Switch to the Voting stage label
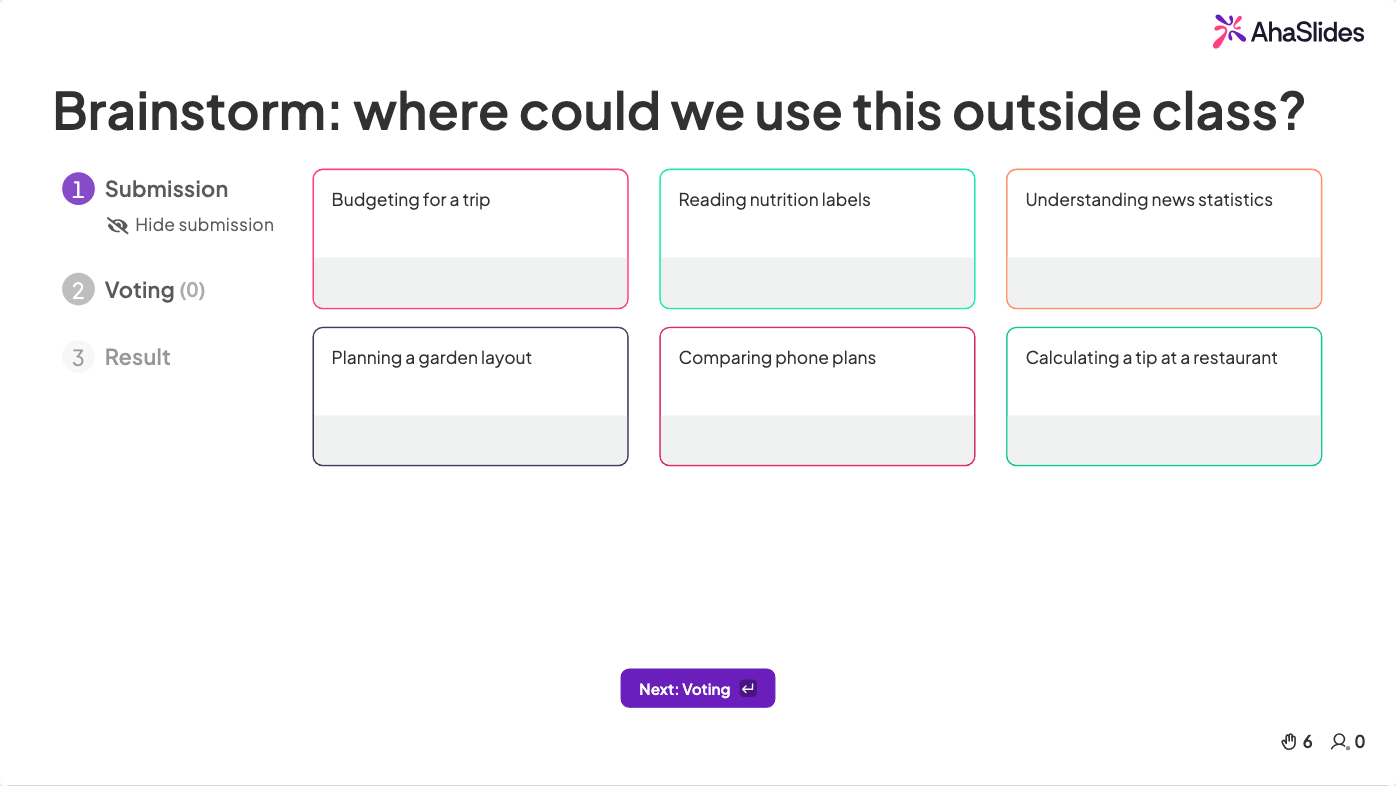 140,290
